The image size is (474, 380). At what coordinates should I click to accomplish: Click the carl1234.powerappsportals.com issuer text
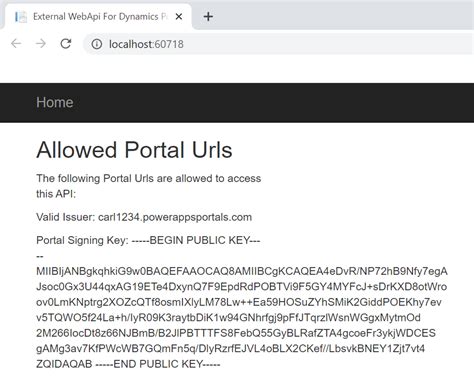175,217
